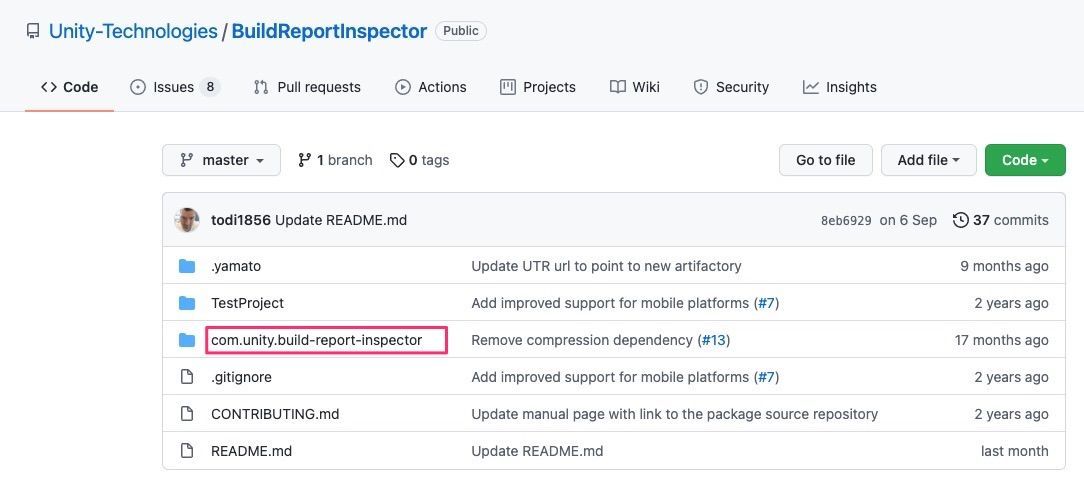Click the Projects board icon
1084x480 pixels.
[x=507, y=87]
